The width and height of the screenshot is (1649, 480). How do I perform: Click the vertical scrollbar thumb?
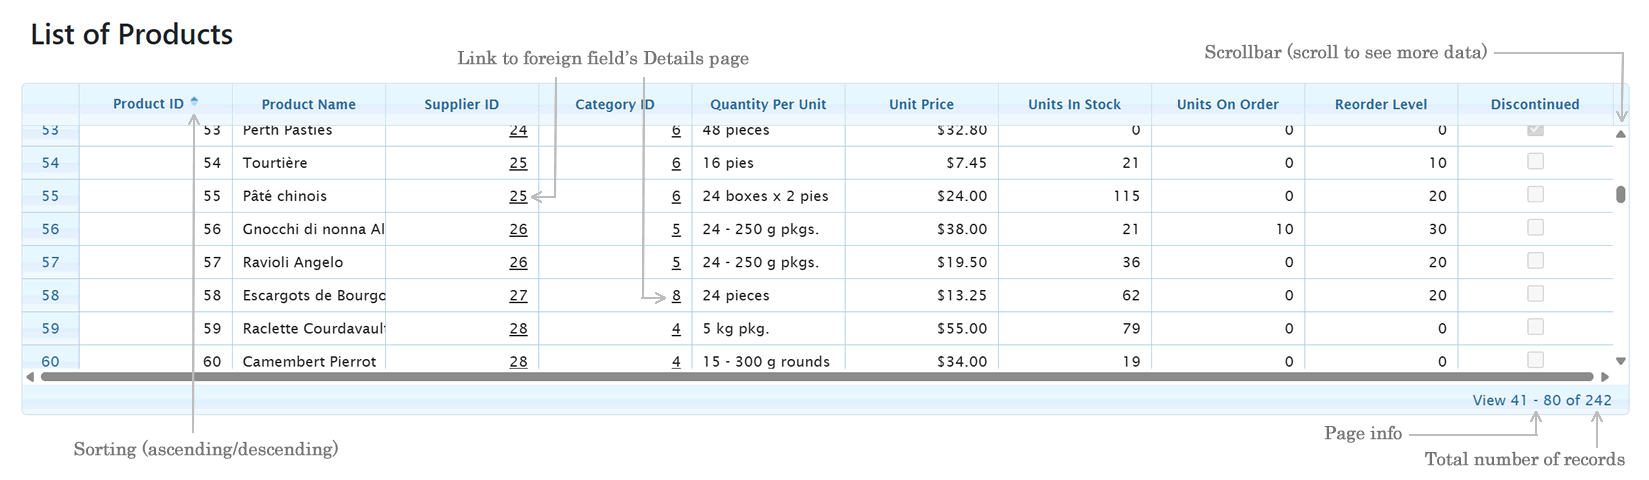(x=1621, y=194)
